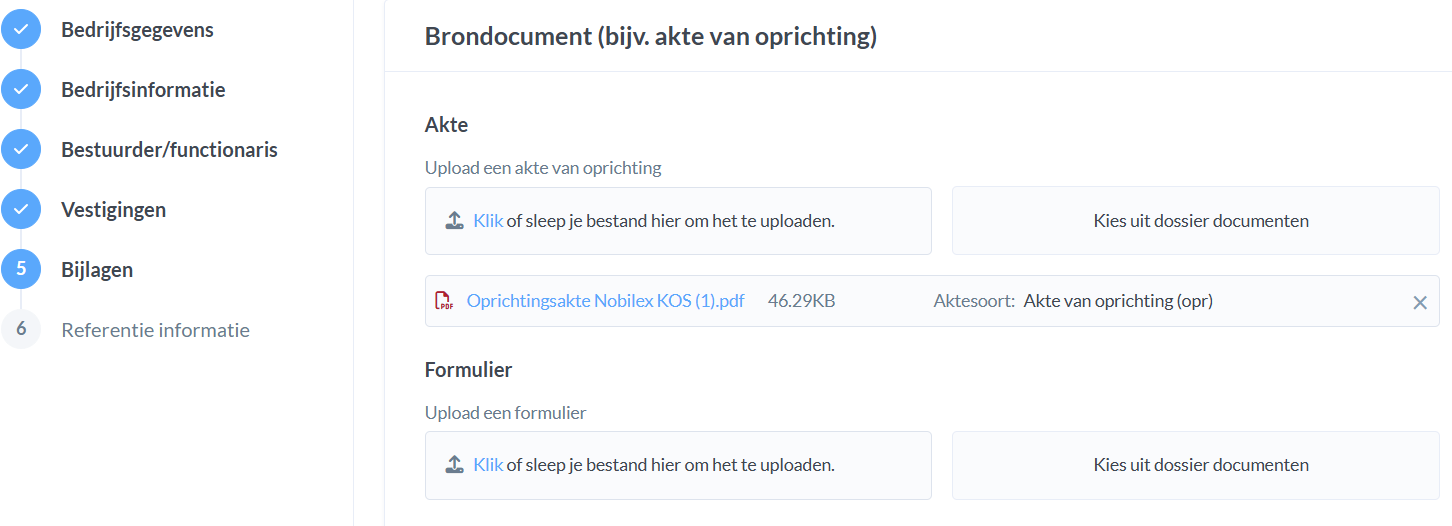The image size is (1452, 526).
Task: Click the Bedrijfsgegevens step checkmark icon
Action: (21, 30)
